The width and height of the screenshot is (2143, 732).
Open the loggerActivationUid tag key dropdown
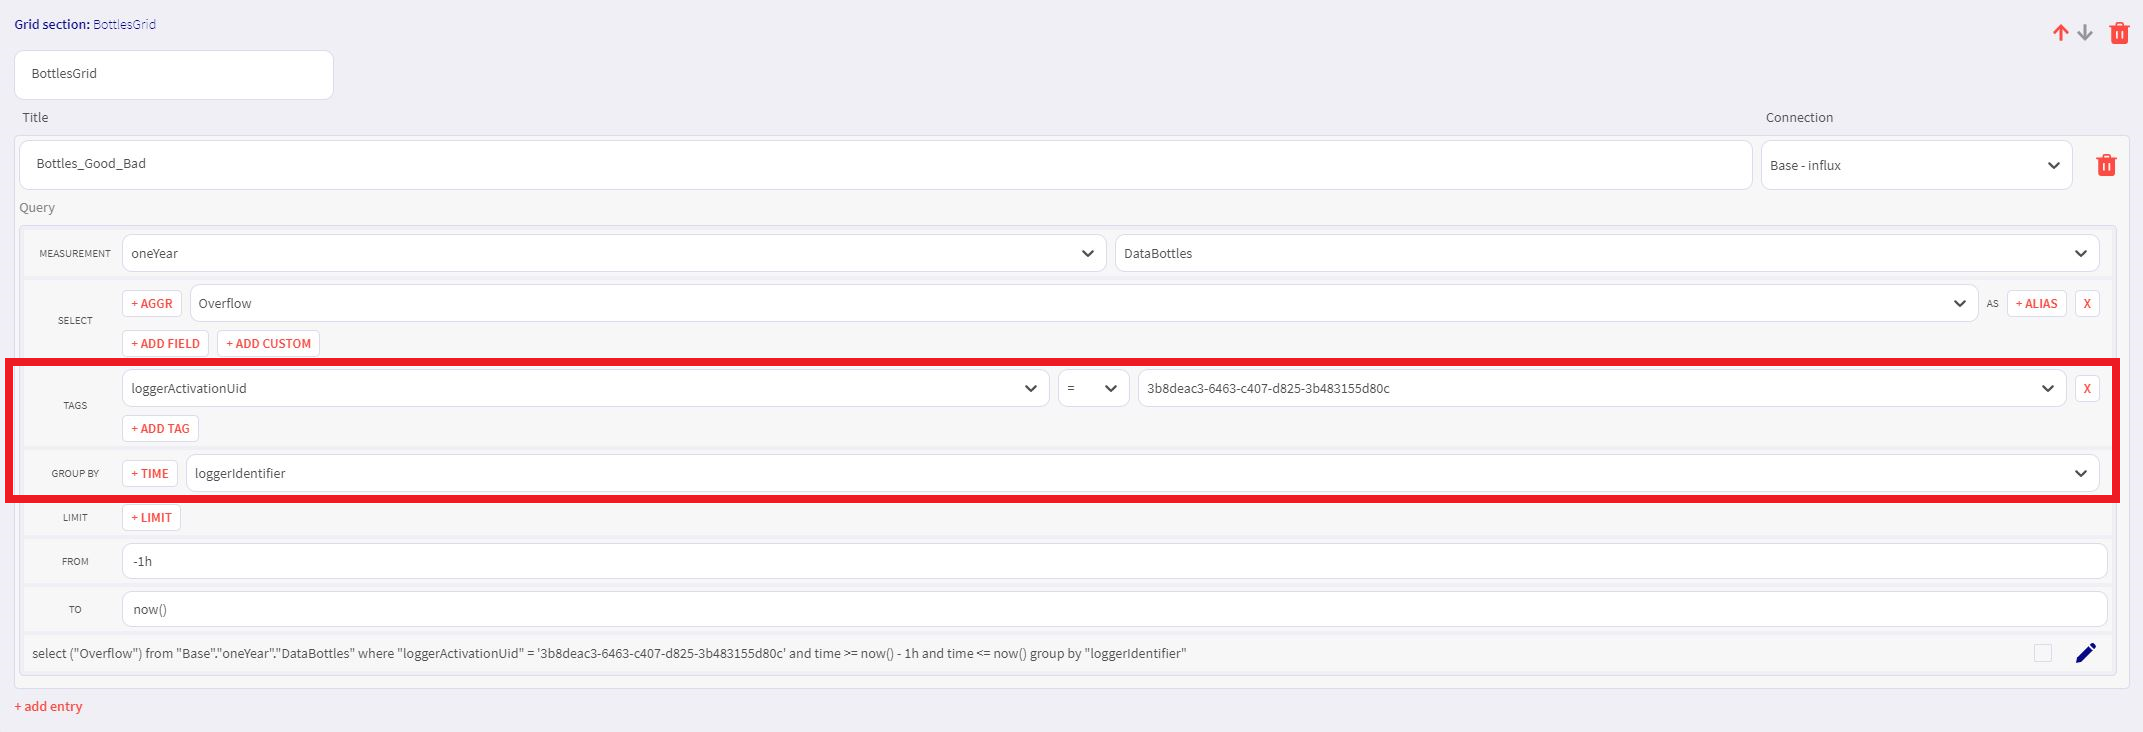(586, 388)
